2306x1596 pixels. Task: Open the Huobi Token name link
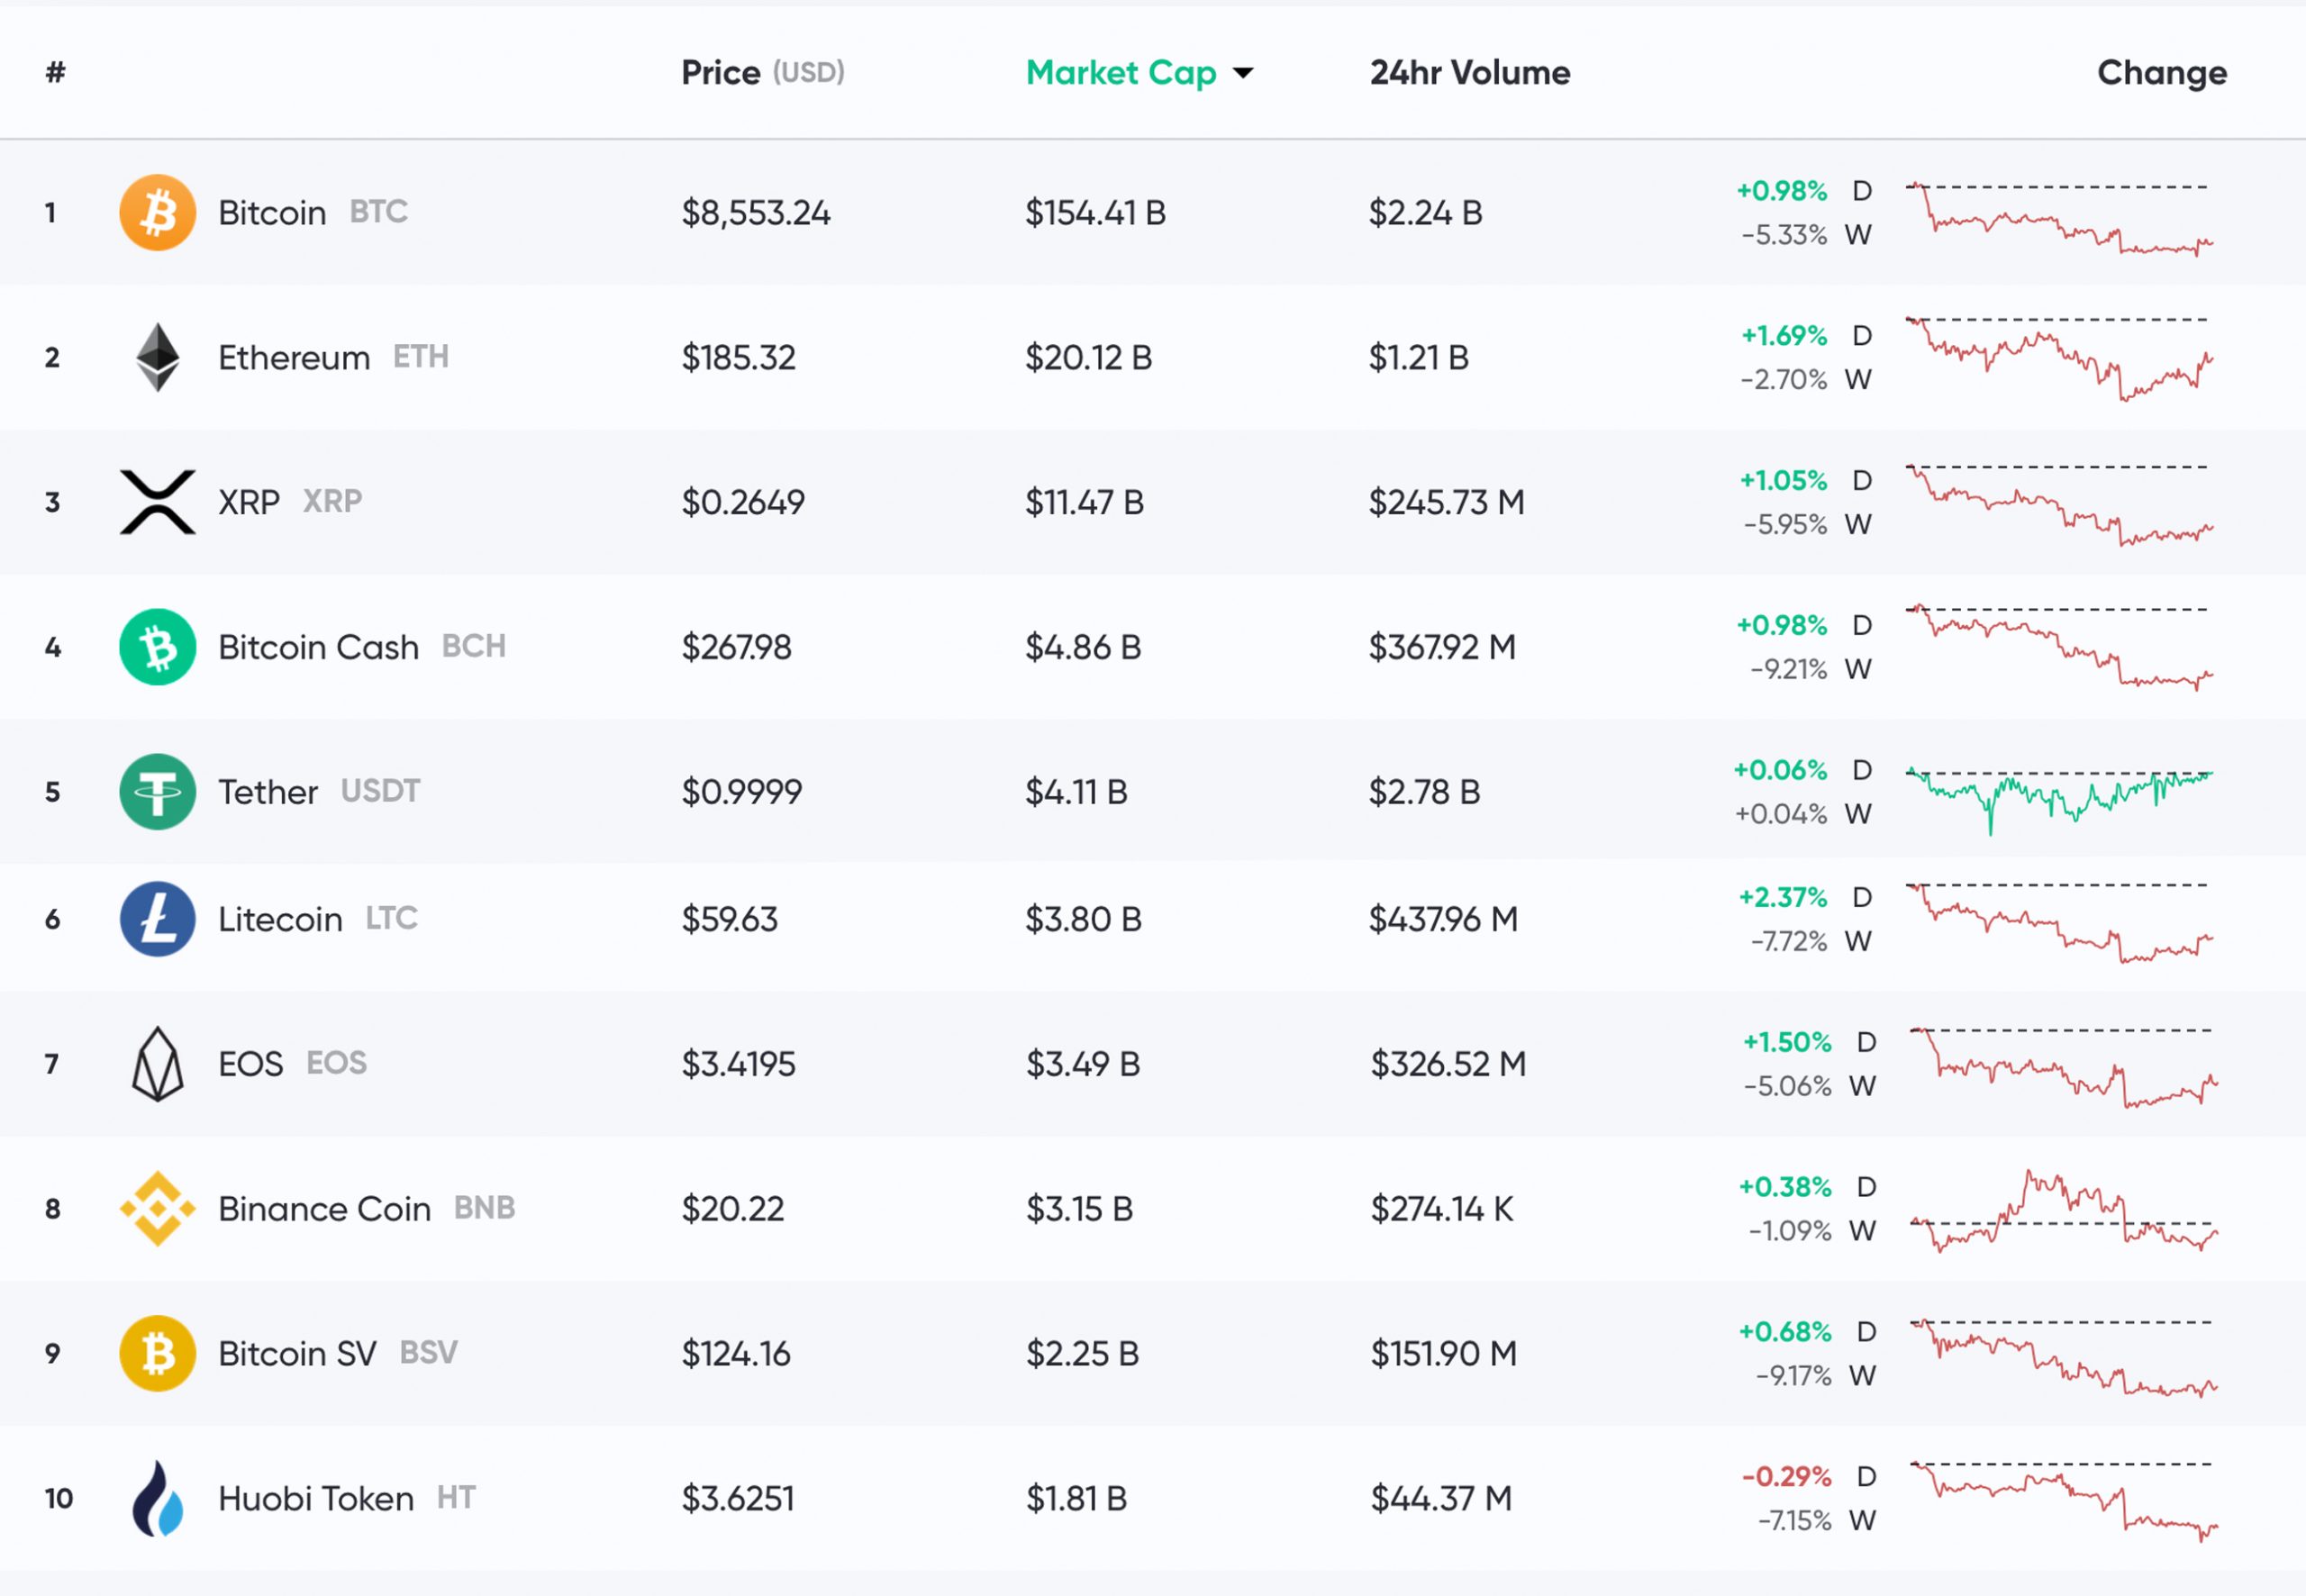tap(315, 1498)
